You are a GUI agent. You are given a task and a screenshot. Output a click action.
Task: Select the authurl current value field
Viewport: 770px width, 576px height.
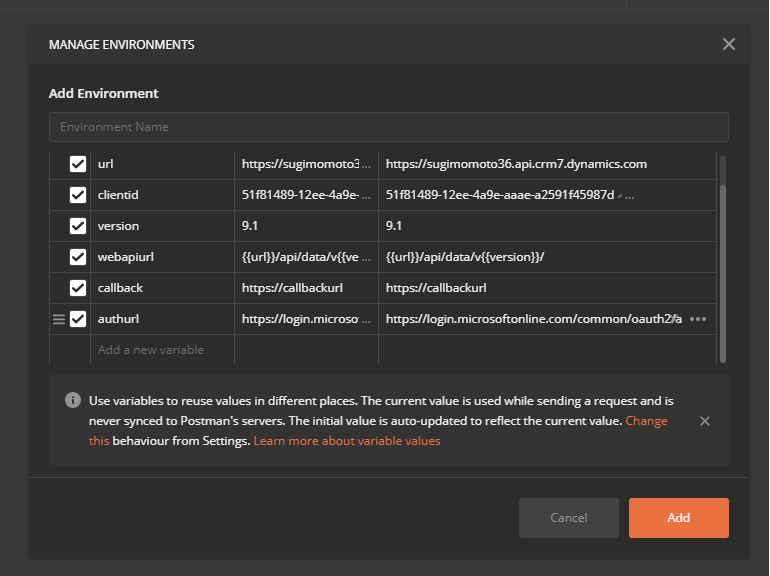pyautogui.click(x=532, y=319)
